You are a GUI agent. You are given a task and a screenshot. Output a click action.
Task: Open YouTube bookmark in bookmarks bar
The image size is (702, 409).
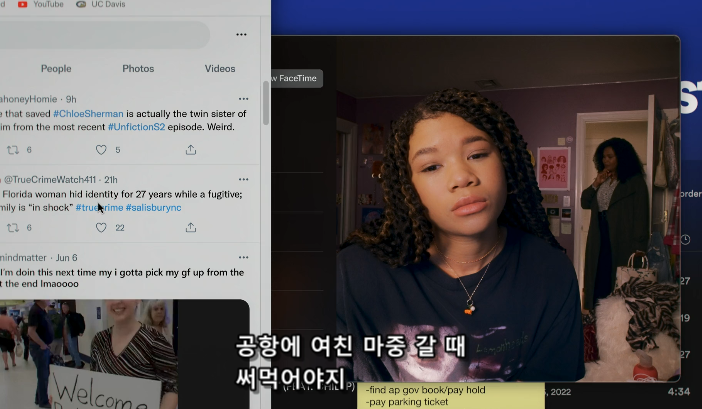pos(40,4)
